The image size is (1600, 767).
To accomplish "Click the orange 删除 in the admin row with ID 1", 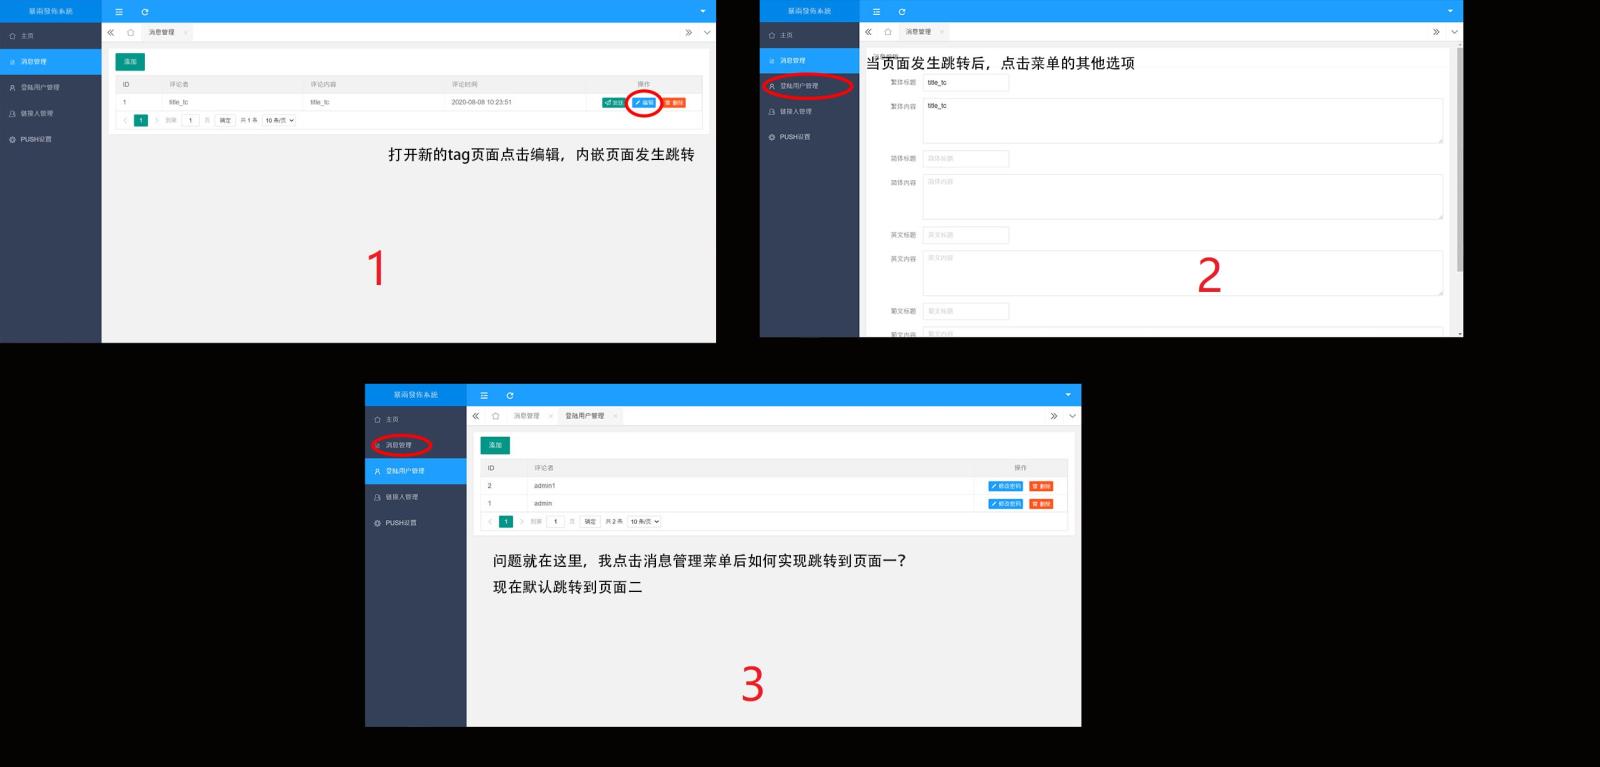I will click(1041, 504).
